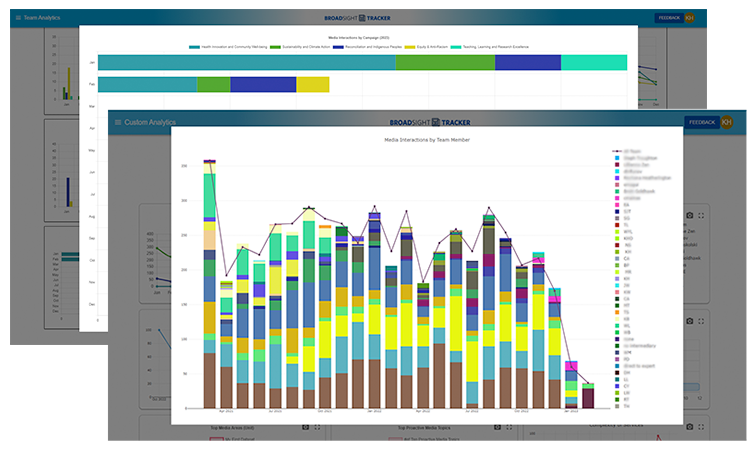The height and width of the screenshot is (449, 755).
Task: Toggle JW series in team member legend
Action: [622, 286]
